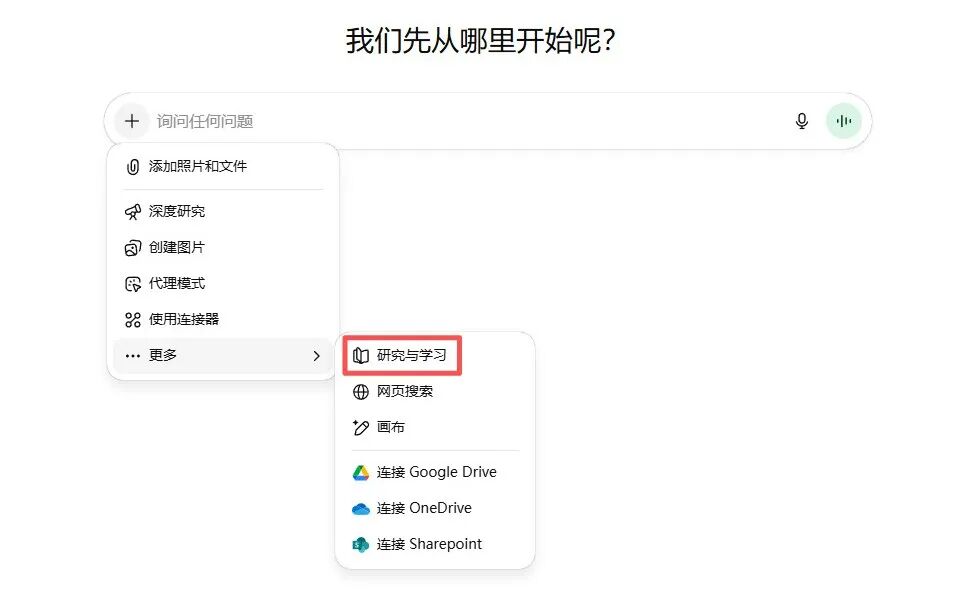Click the create image icon
This screenshot has height=610, width=955.
tap(133, 248)
